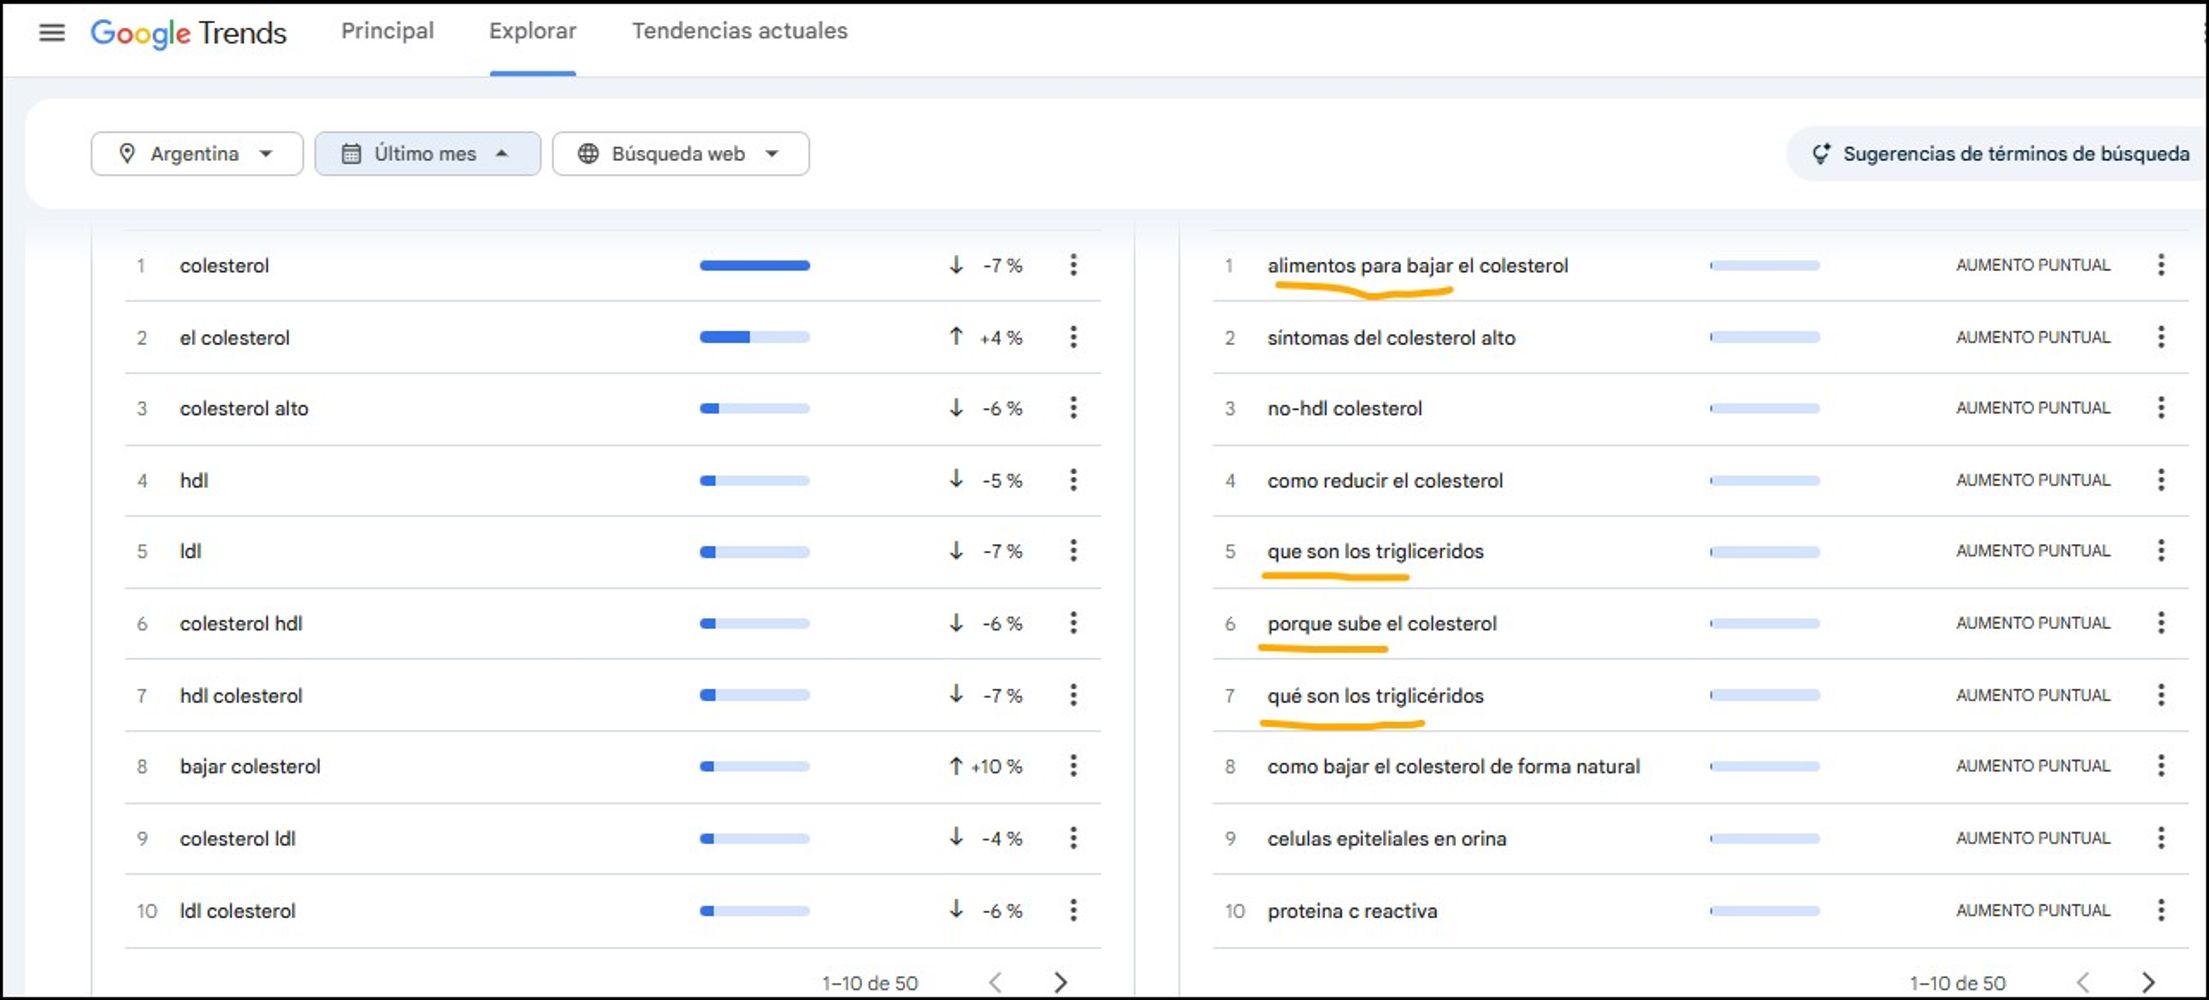Image resolution: width=2209 pixels, height=1000 pixels.
Task: Open the 'Último mes' time range dropdown
Action: [x=428, y=154]
